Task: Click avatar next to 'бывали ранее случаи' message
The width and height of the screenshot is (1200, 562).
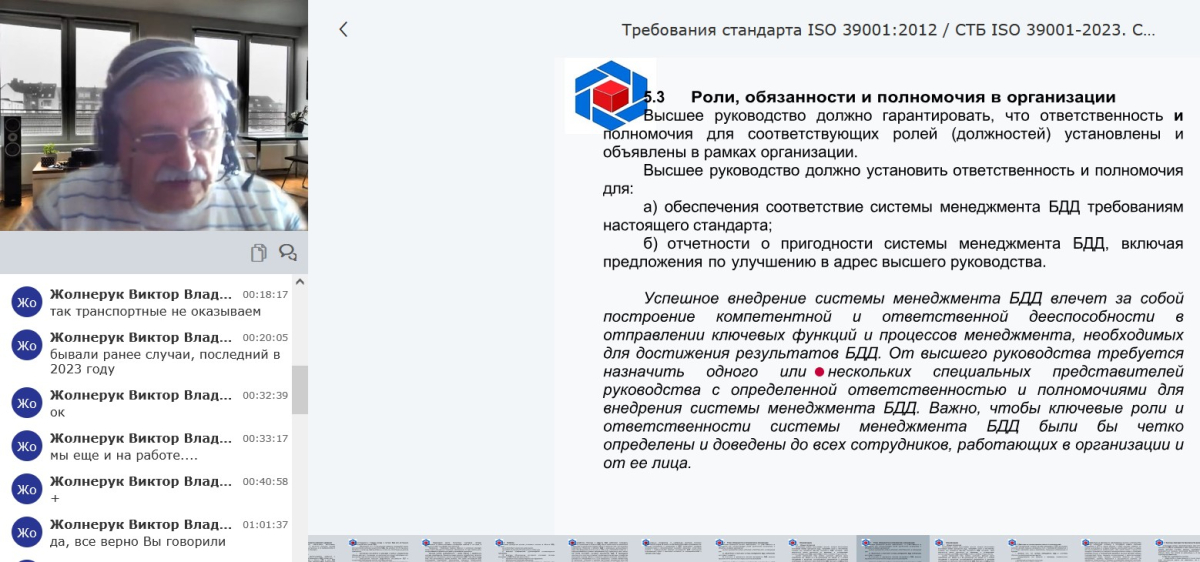Action: (27, 345)
